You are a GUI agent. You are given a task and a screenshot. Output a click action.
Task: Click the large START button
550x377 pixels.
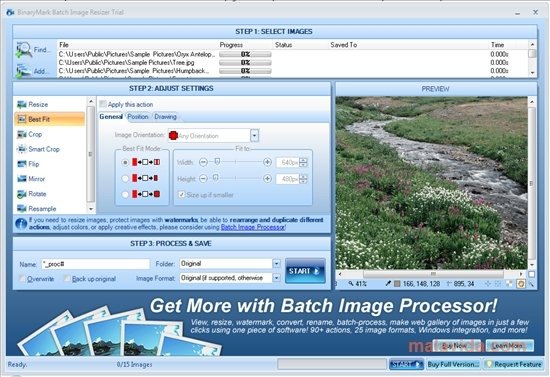(x=305, y=271)
